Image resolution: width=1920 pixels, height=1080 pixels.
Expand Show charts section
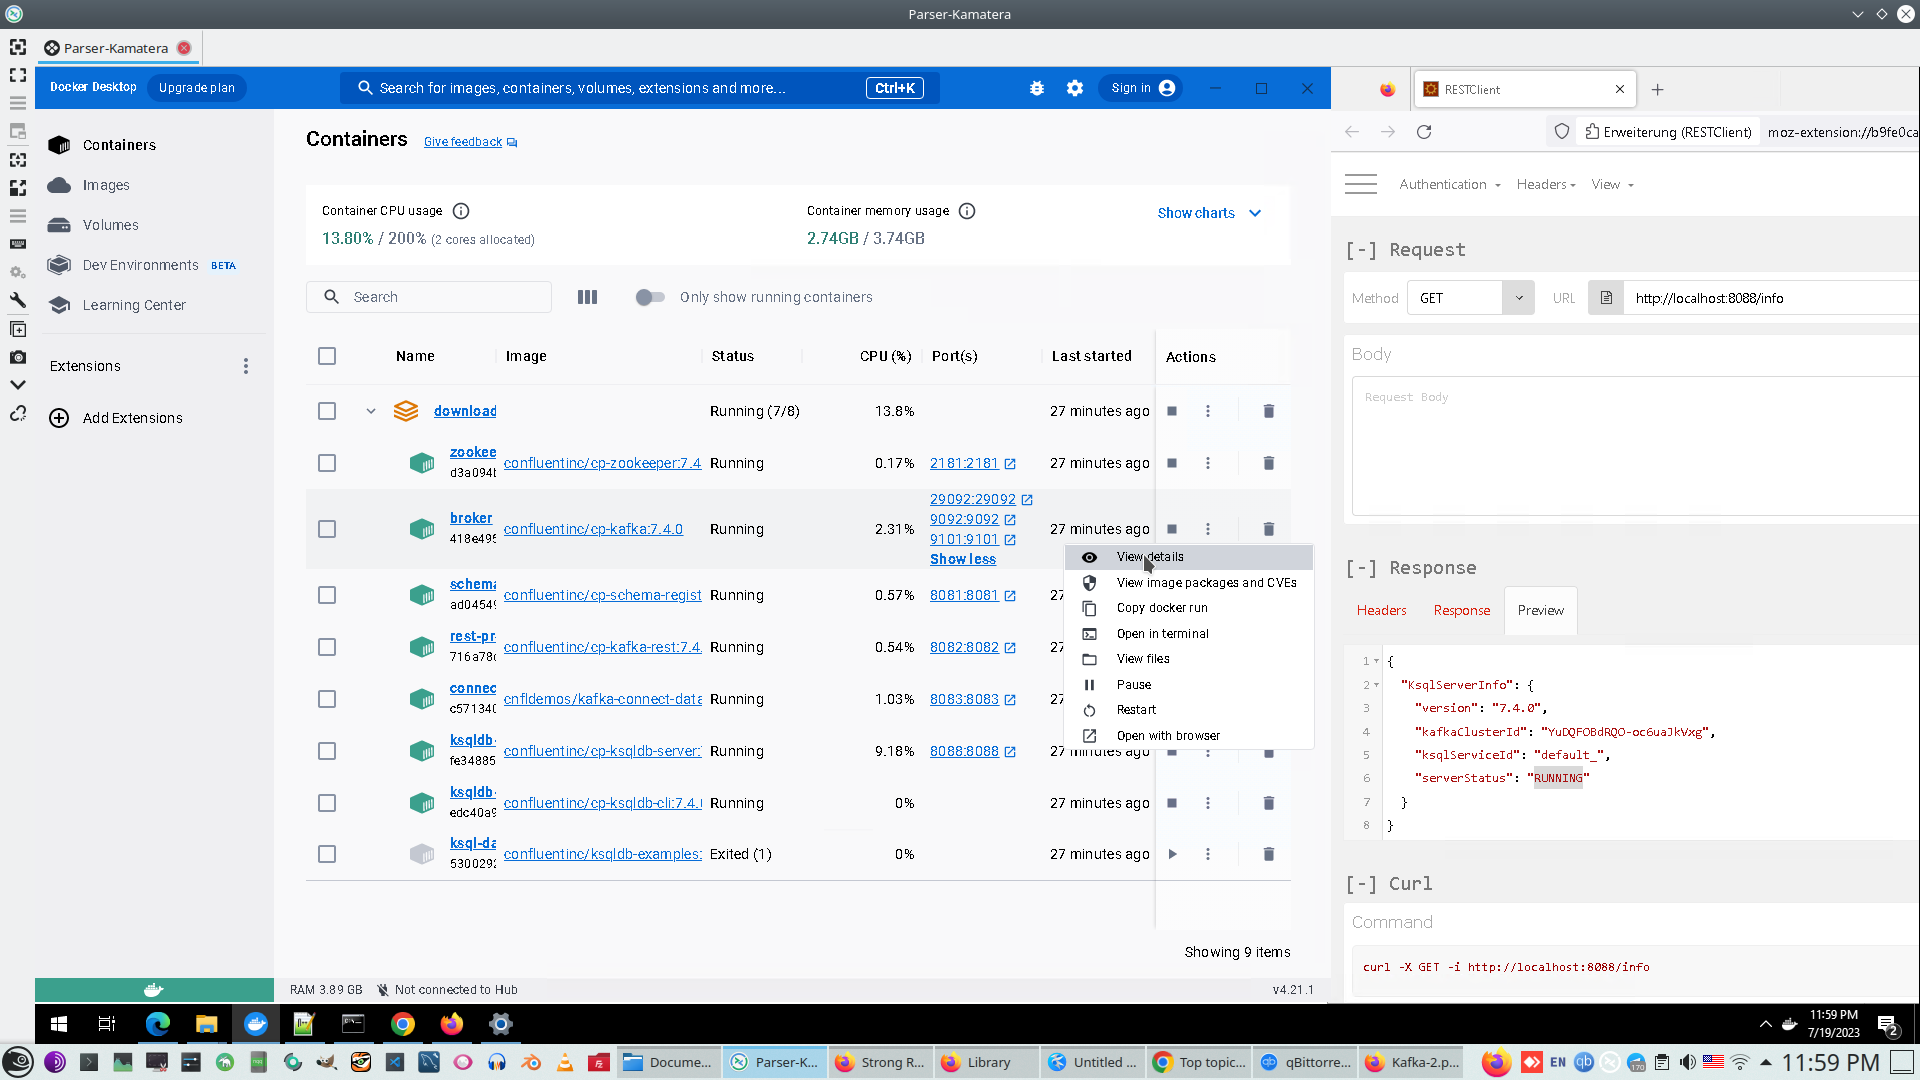click(1209, 213)
